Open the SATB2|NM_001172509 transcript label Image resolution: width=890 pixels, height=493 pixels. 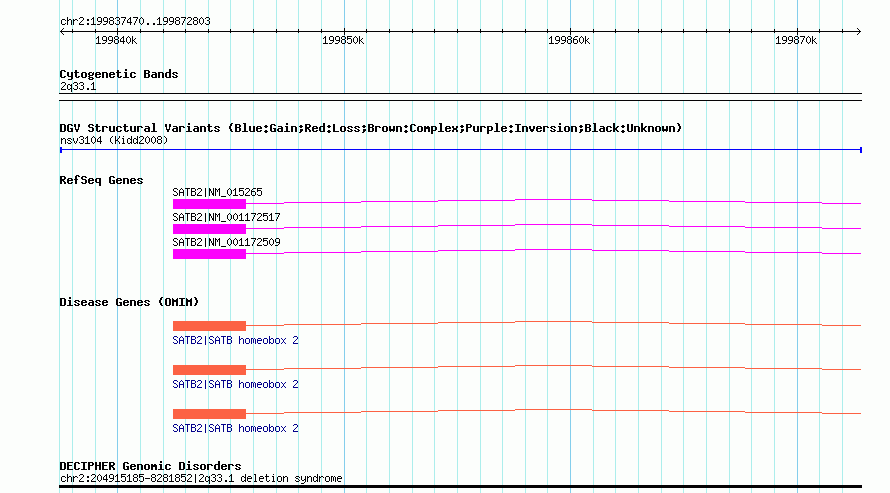click(x=226, y=242)
